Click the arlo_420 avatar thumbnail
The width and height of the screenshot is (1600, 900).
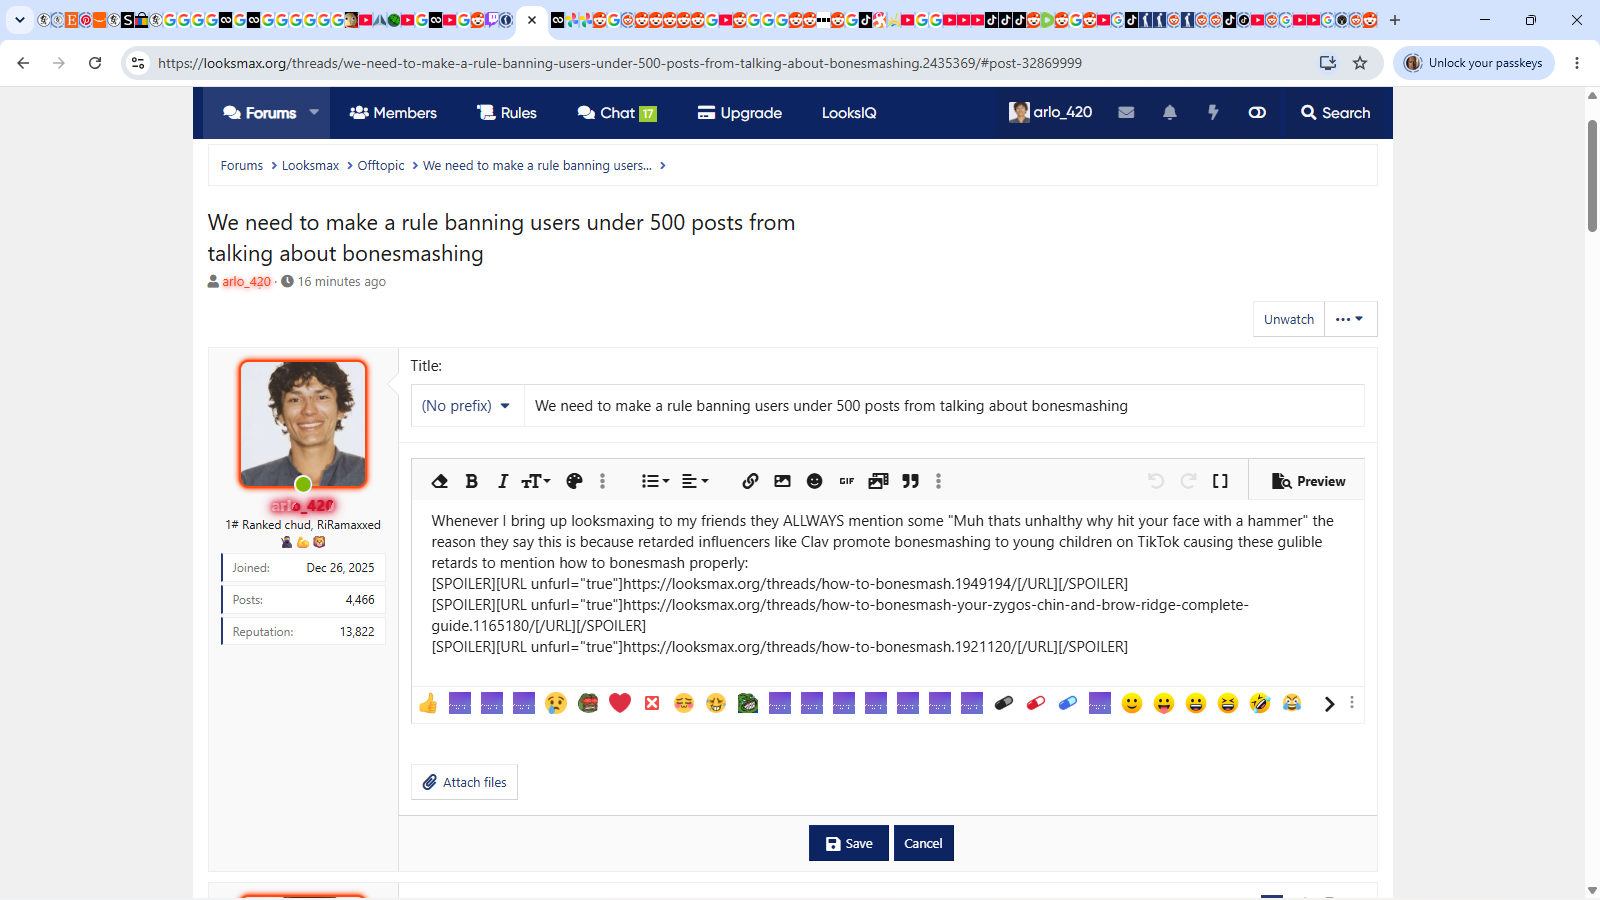click(1019, 112)
